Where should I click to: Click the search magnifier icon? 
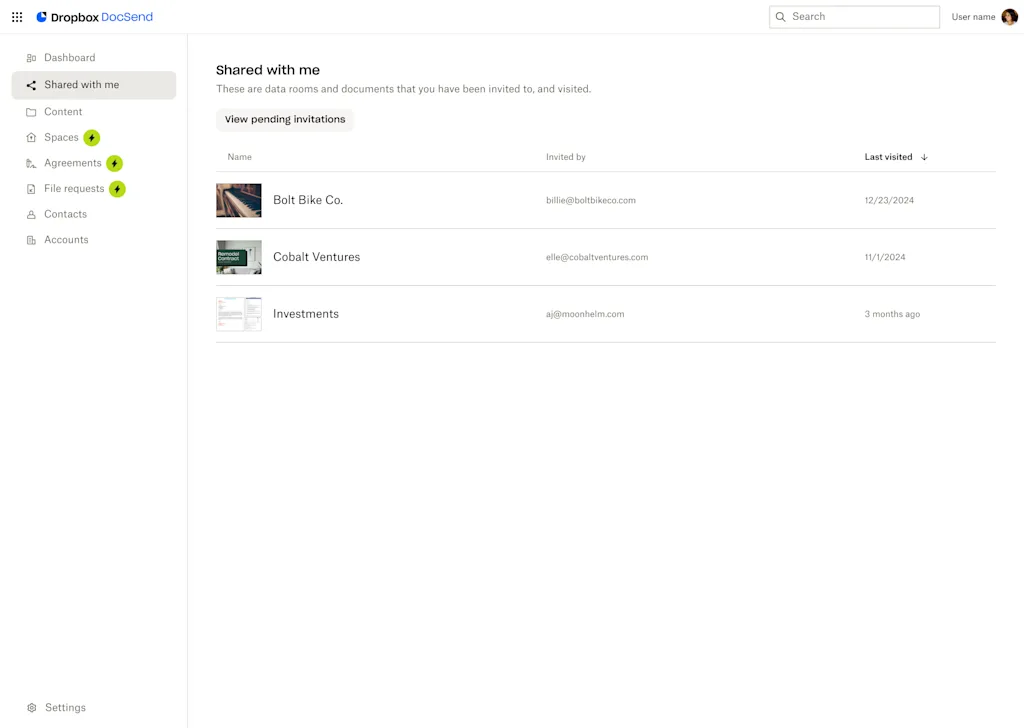(781, 17)
